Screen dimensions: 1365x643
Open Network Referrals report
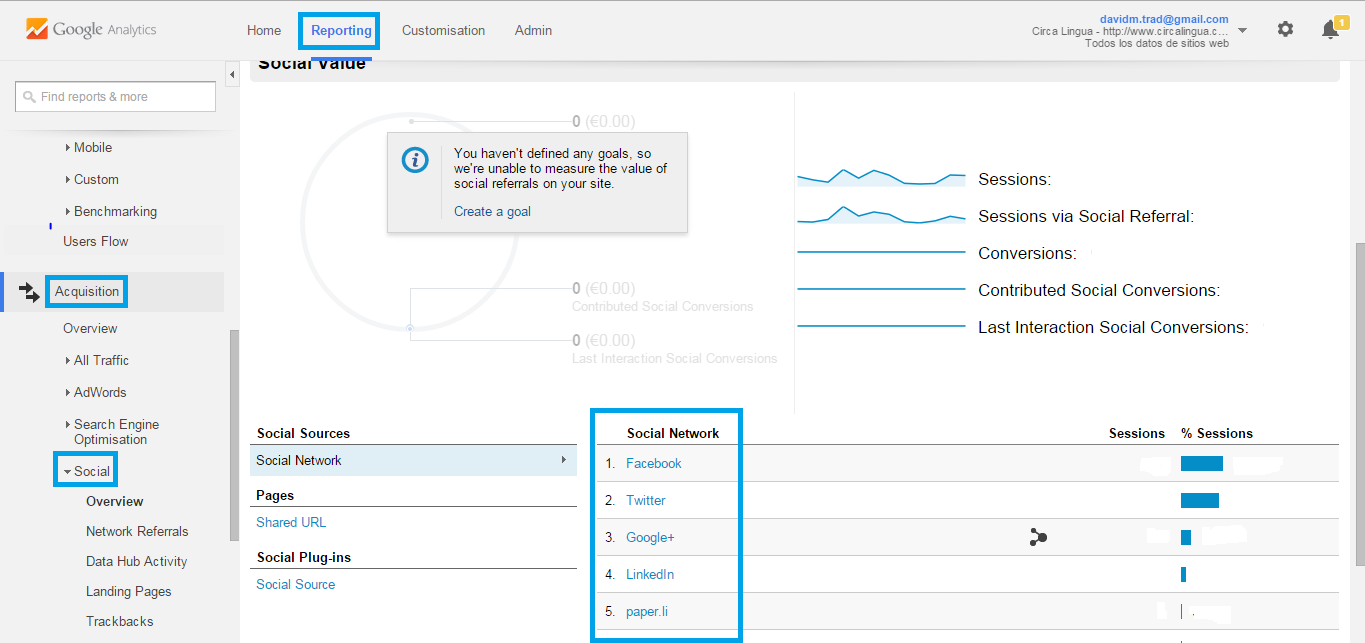tap(137, 531)
